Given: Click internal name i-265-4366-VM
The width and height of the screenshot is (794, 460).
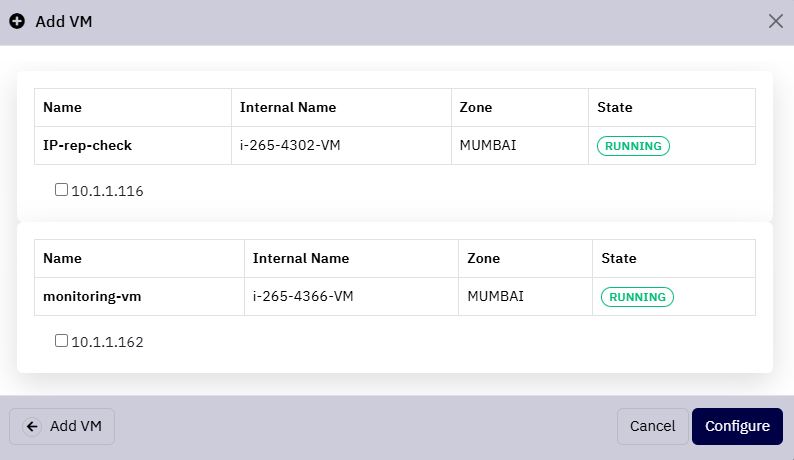Looking at the screenshot, I should (303, 296).
